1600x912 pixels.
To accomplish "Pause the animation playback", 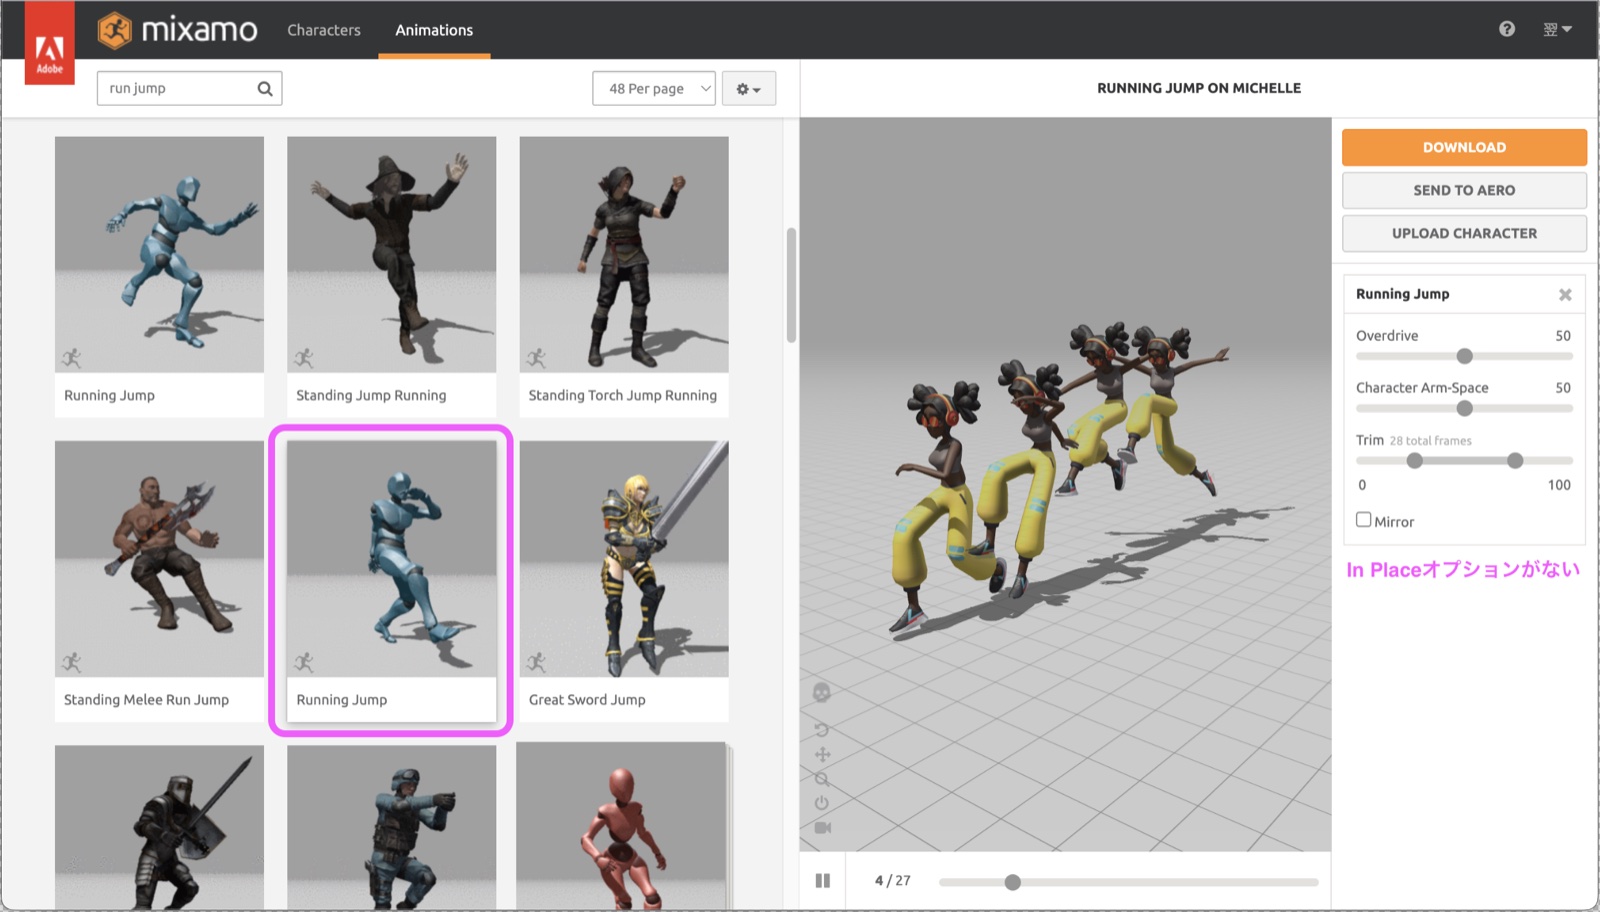I will [822, 881].
